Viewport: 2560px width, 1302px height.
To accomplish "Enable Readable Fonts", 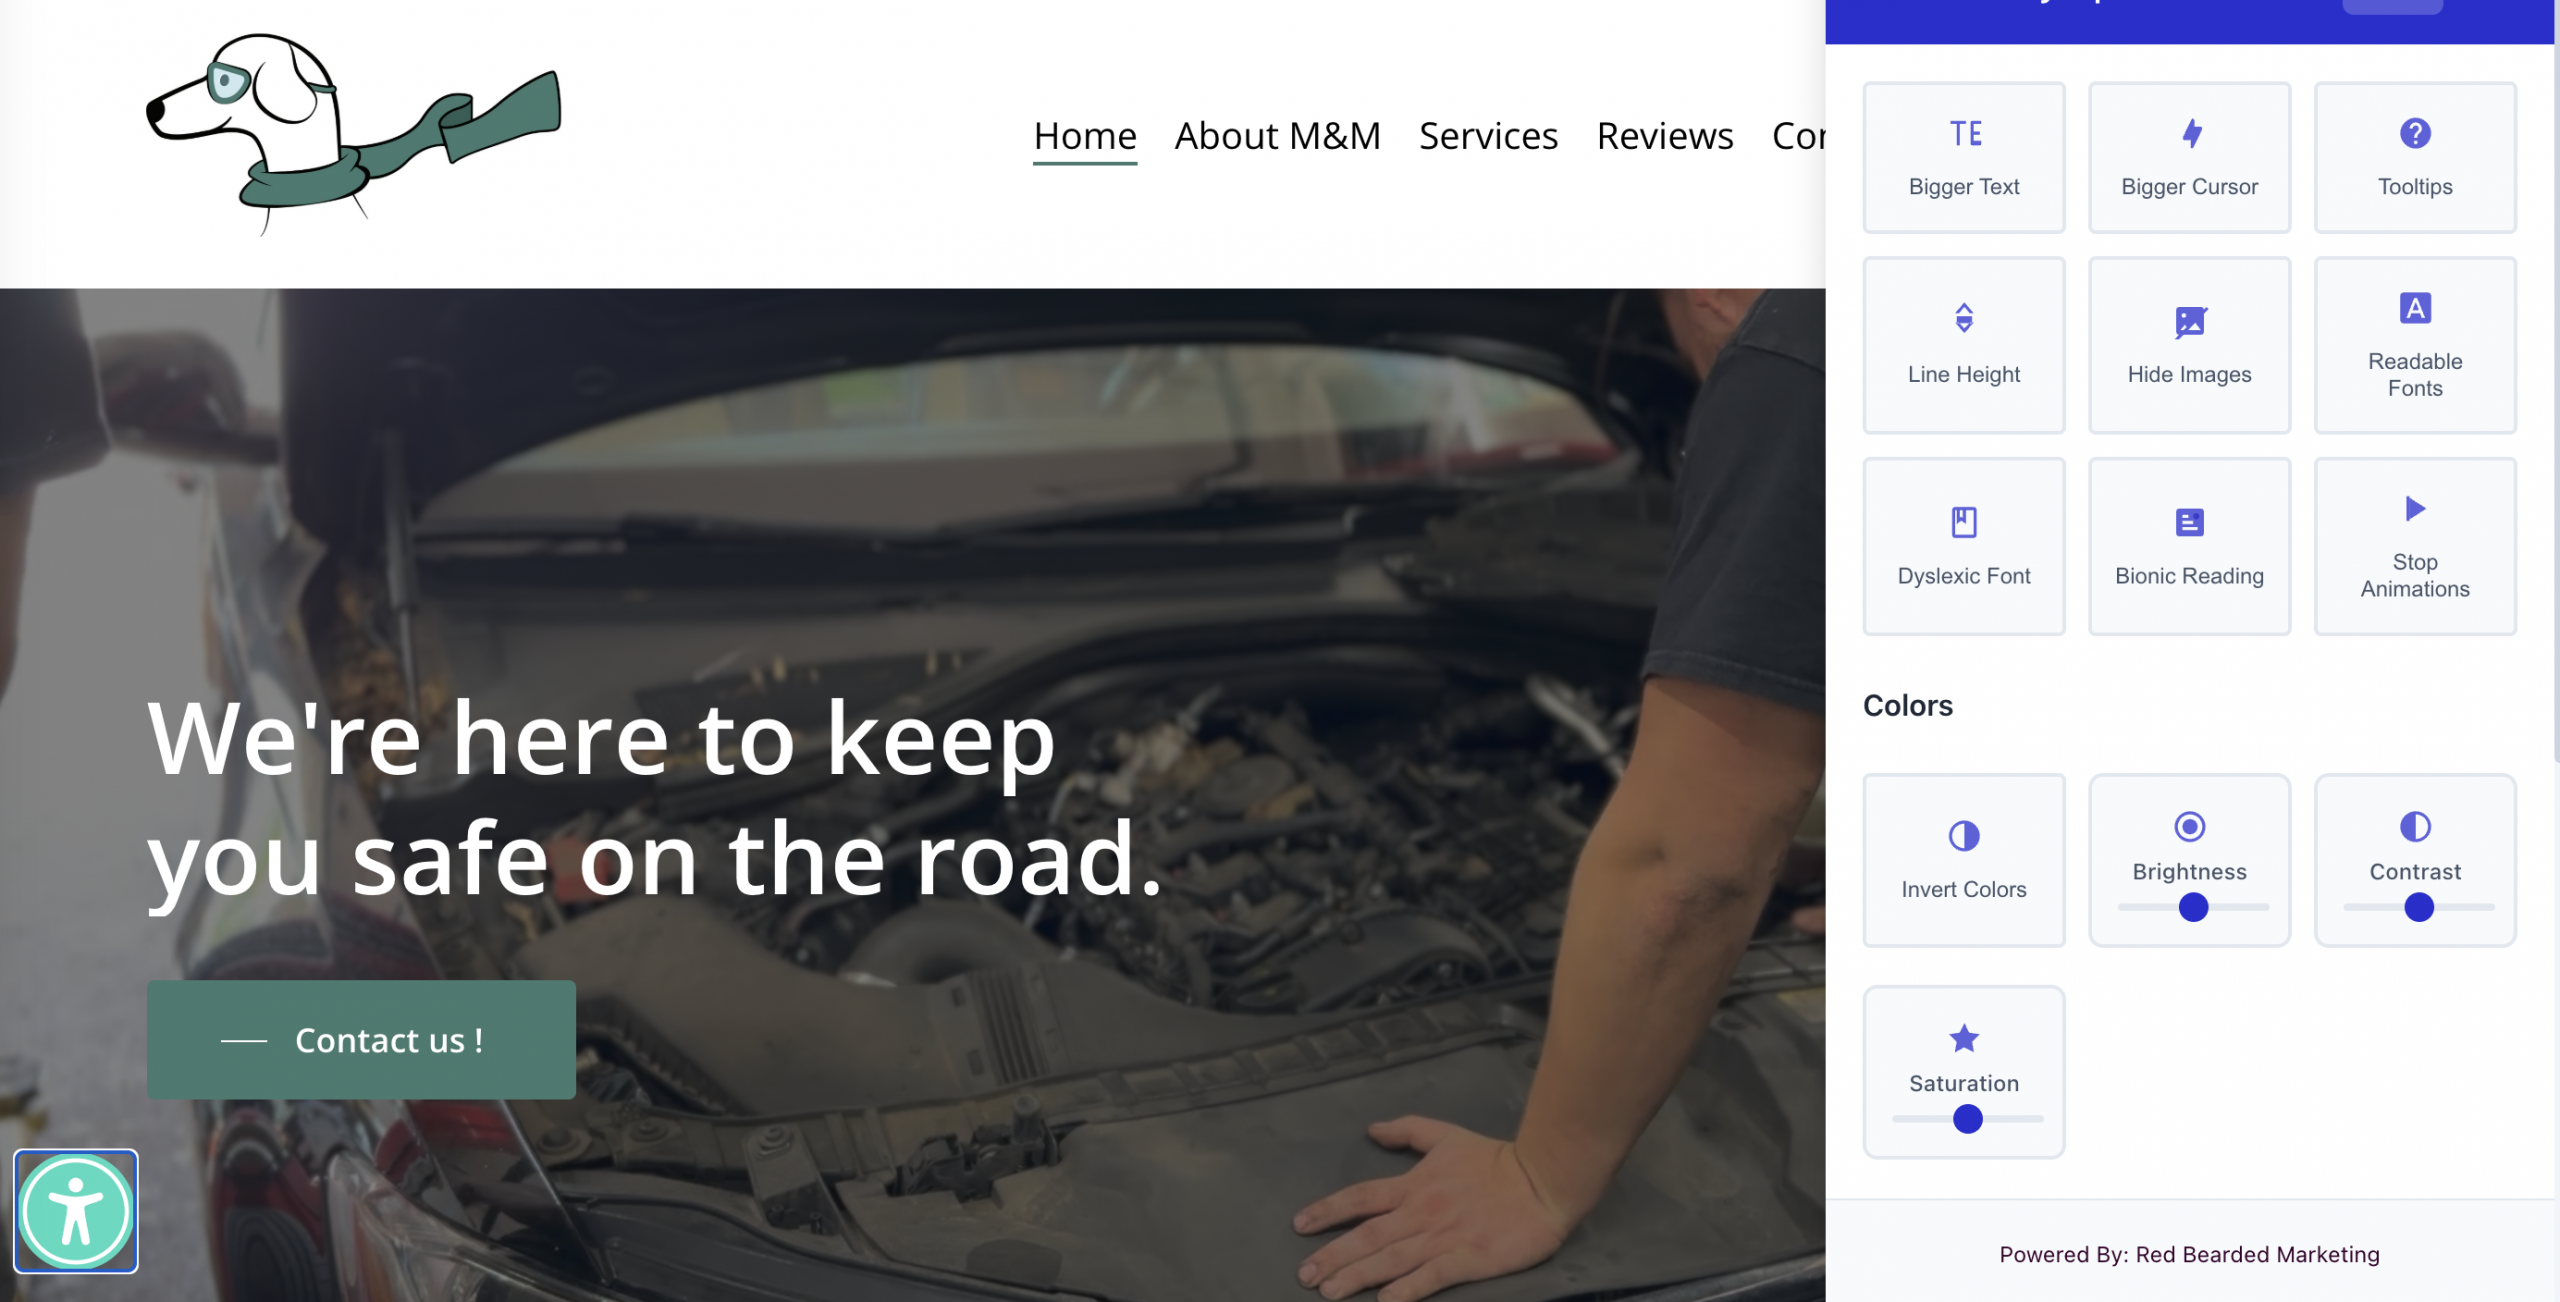I will 2414,345.
